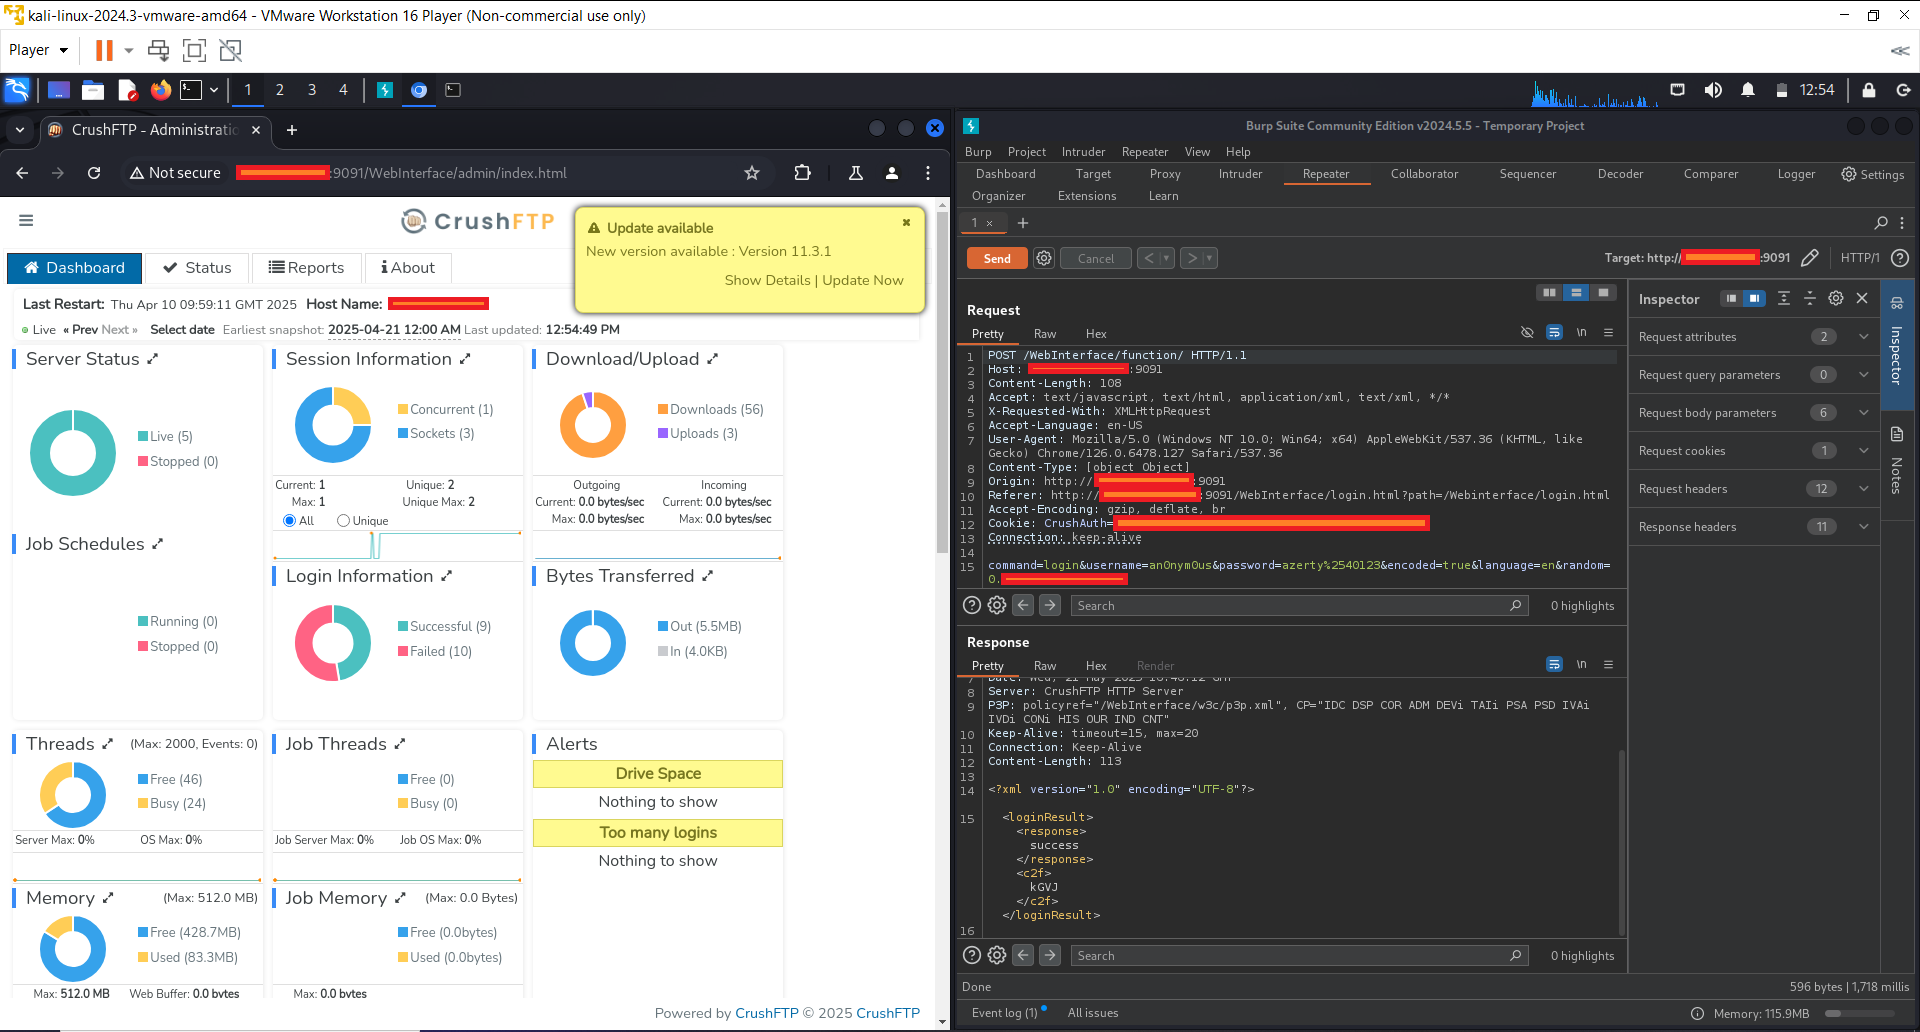Expand the Server Status panel icon
This screenshot has width=1920, height=1032.
(153, 359)
